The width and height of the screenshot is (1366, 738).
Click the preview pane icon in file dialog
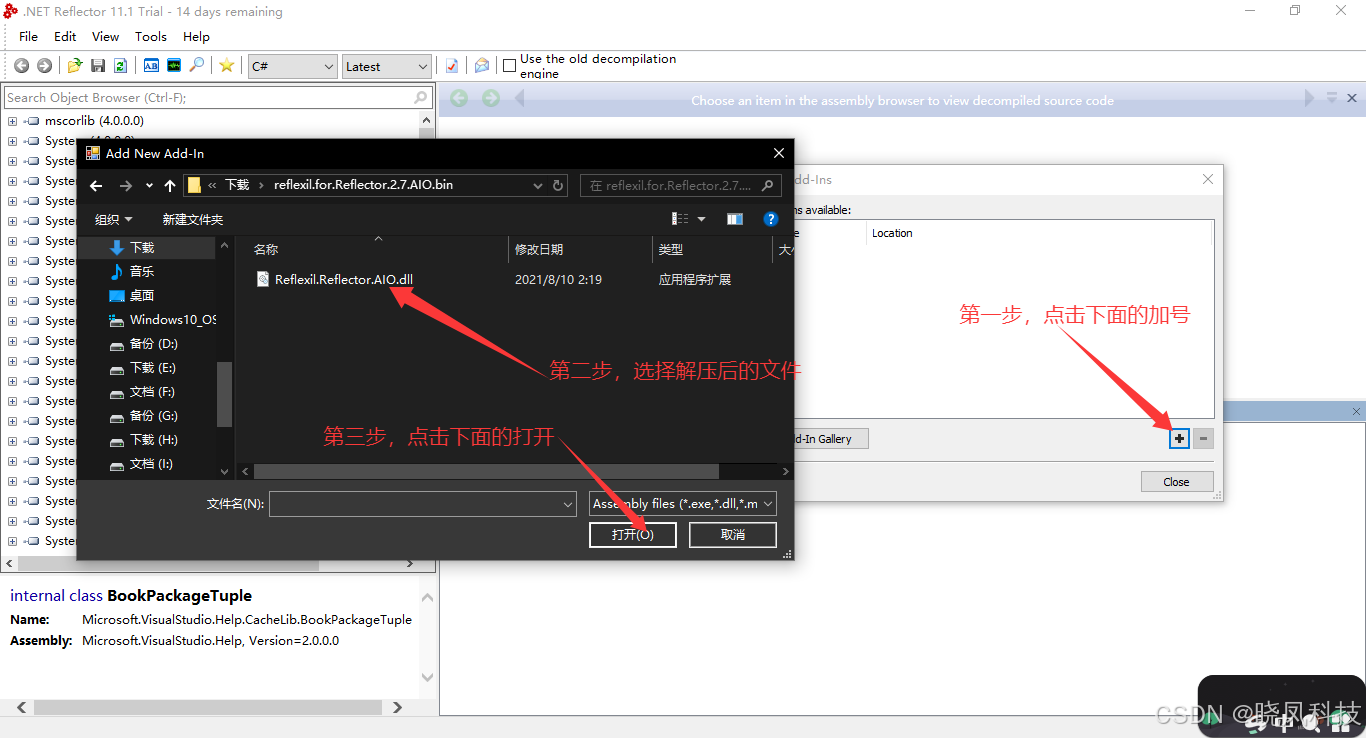point(735,219)
